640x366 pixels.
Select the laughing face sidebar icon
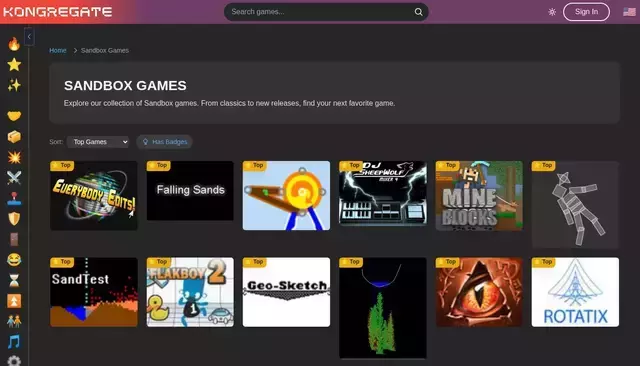click(x=14, y=260)
